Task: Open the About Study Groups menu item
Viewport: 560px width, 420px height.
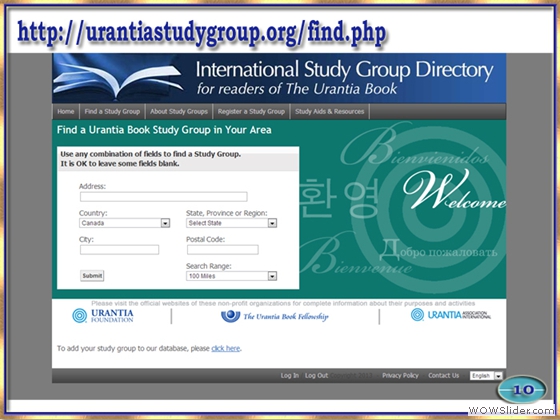Action: click(179, 111)
